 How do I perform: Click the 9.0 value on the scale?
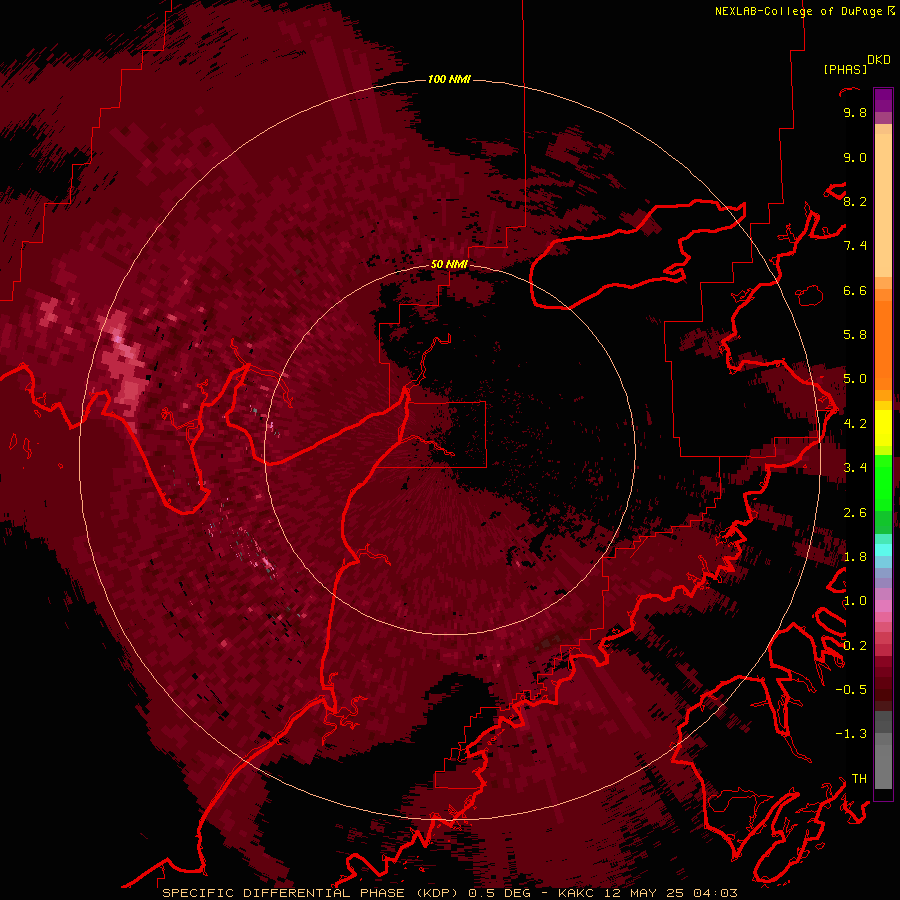pyautogui.click(x=855, y=157)
